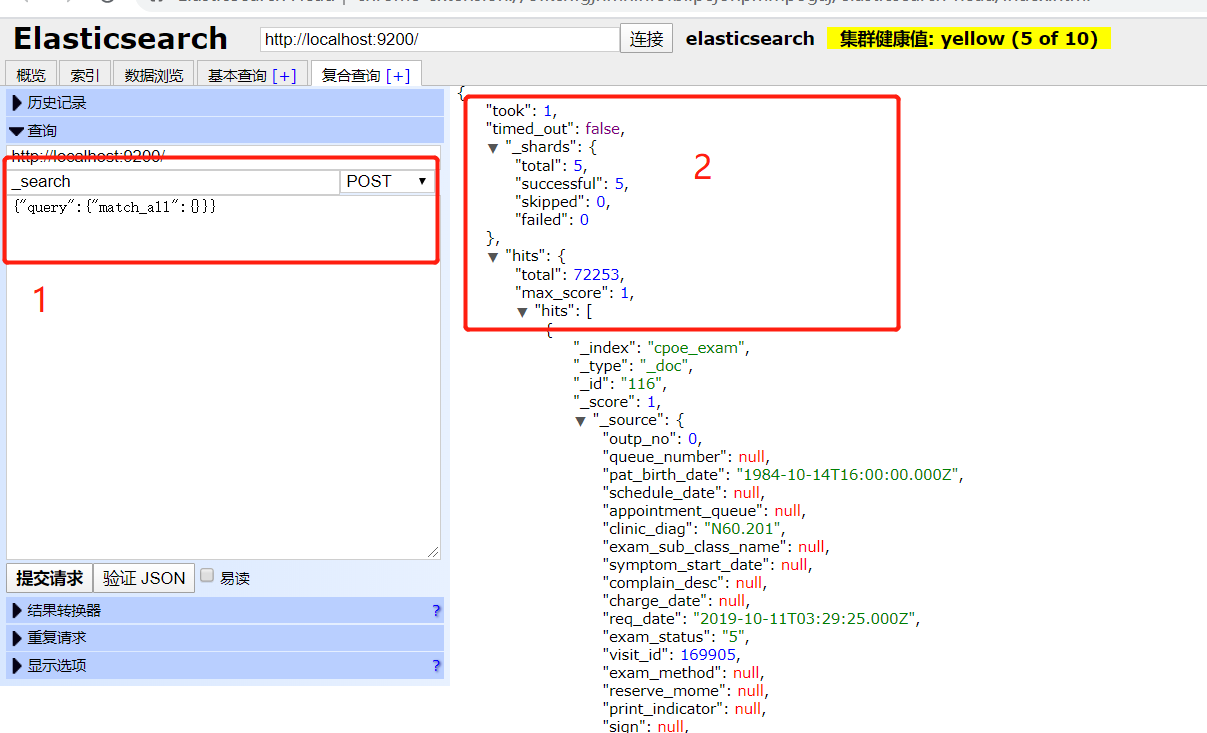
Task: Collapse the 查询 section
Action: coord(225,131)
